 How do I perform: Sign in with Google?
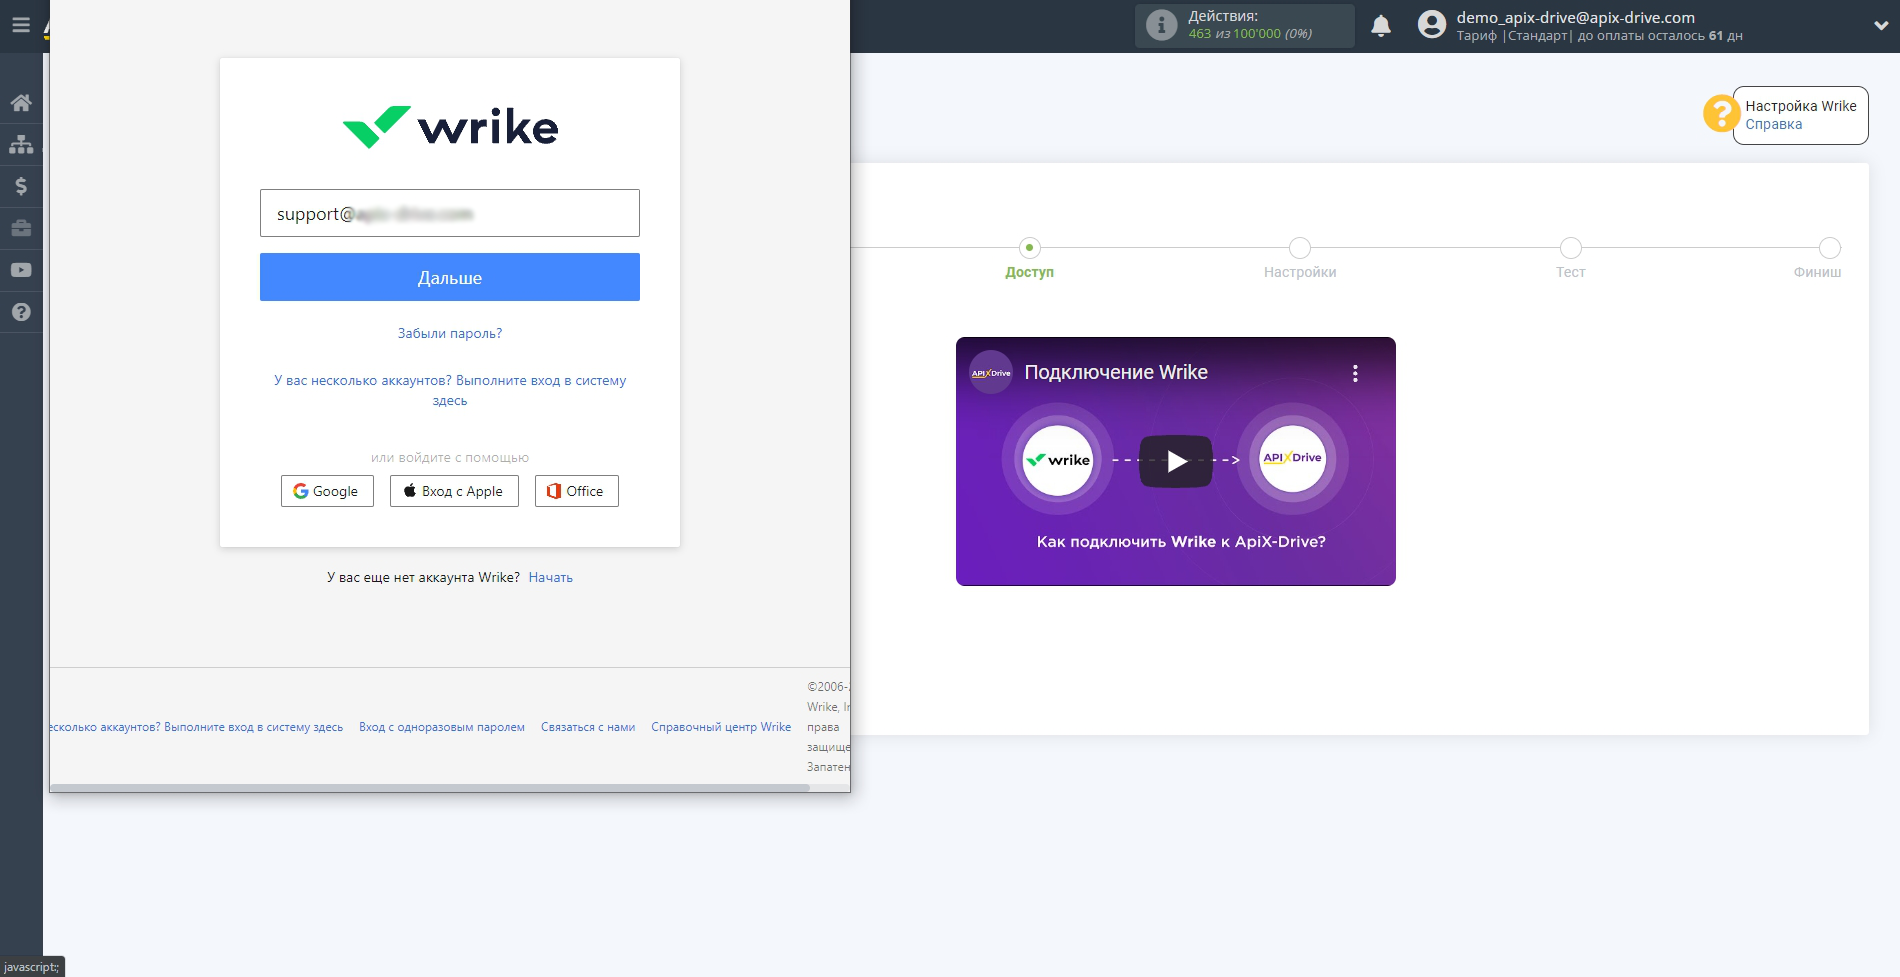pos(327,491)
